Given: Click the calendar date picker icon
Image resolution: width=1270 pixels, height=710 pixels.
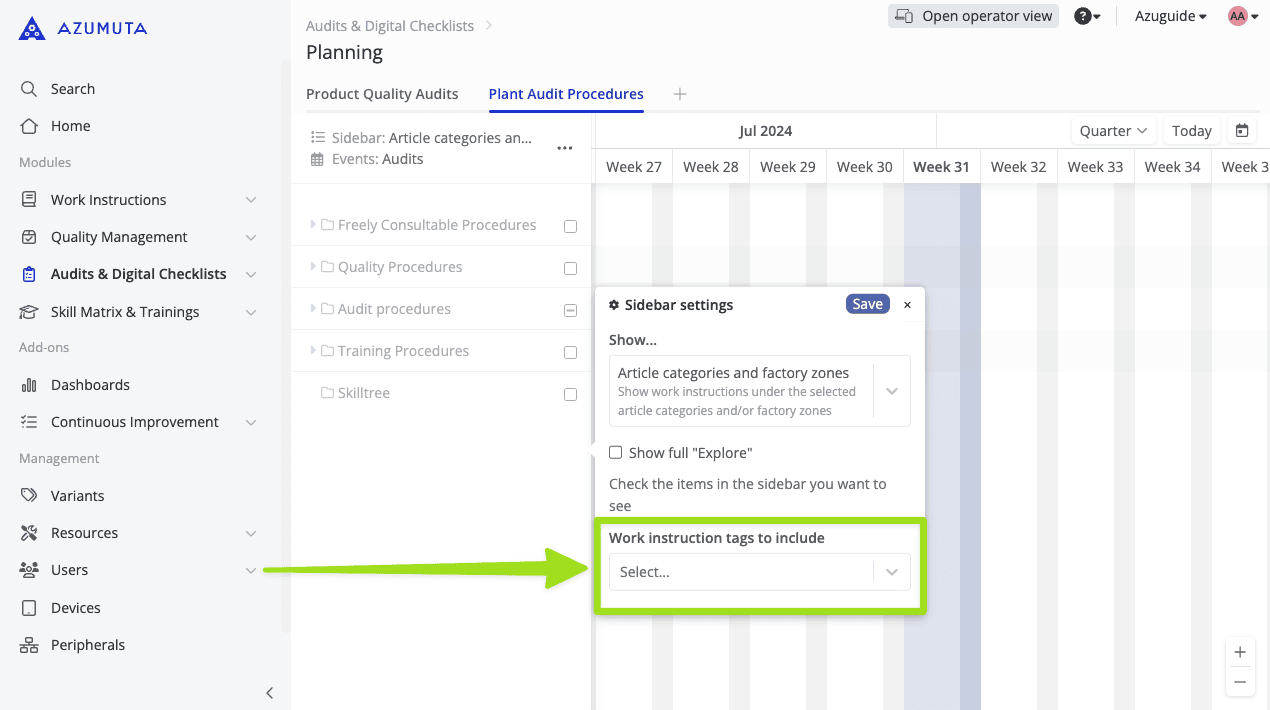Looking at the screenshot, I should tap(1242, 131).
